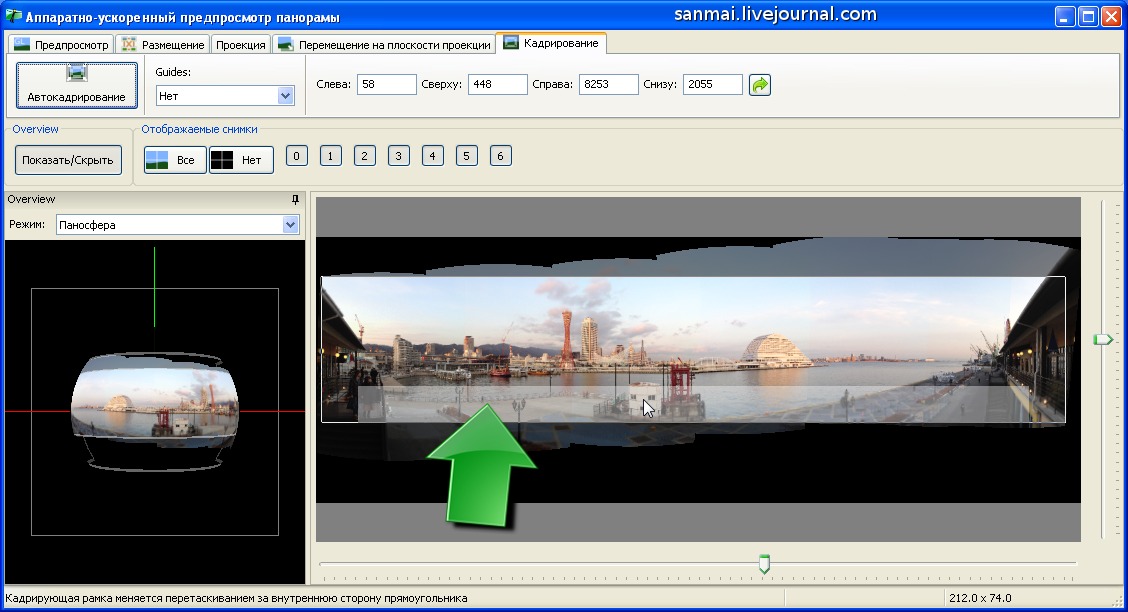Click the Hugin application icon in title bar

pyautogui.click(x=14, y=18)
